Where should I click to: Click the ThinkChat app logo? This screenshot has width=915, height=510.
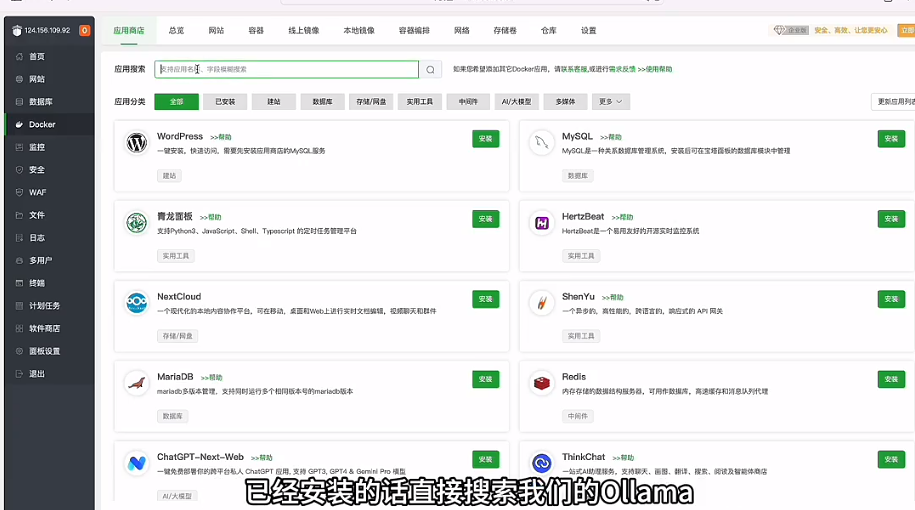(x=542, y=463)
